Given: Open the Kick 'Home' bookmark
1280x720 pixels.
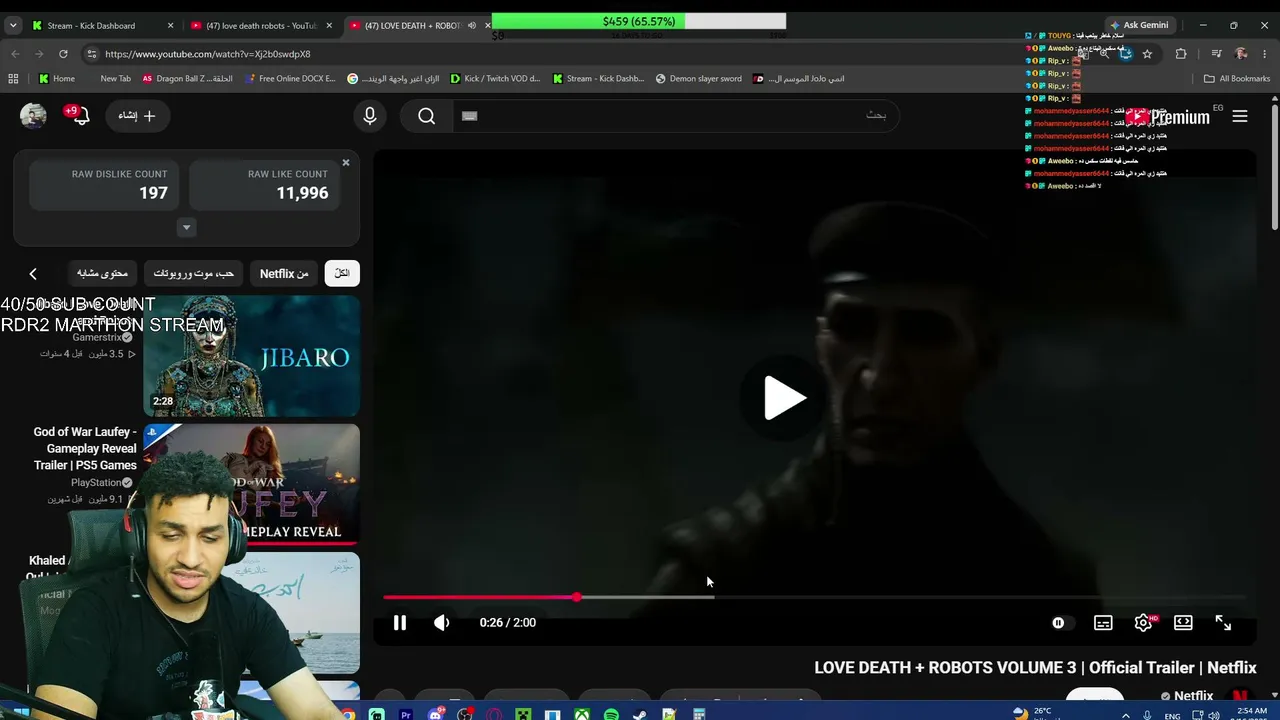Looking at the screenshot, I should 57,79.
